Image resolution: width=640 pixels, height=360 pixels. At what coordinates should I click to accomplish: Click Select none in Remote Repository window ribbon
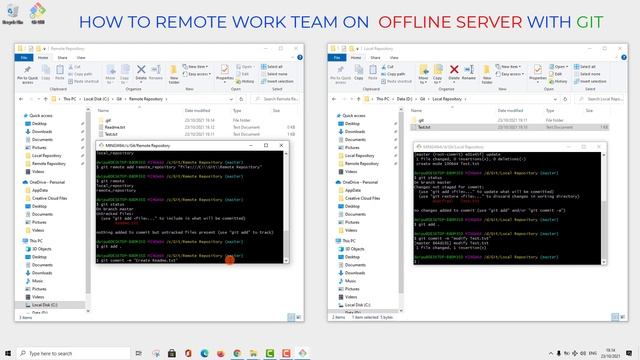(x=274, y=74)
